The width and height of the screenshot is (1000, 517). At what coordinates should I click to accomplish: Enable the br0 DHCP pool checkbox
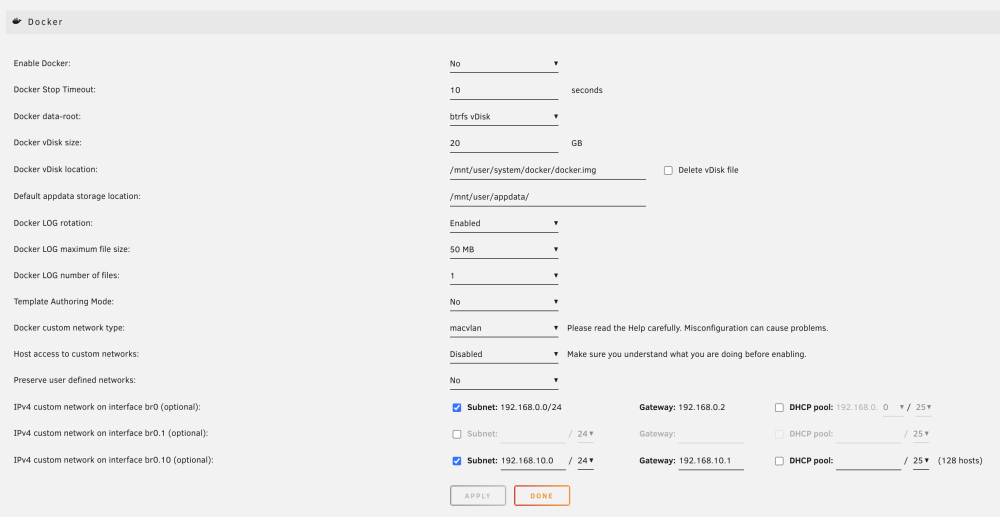[779, 407]
